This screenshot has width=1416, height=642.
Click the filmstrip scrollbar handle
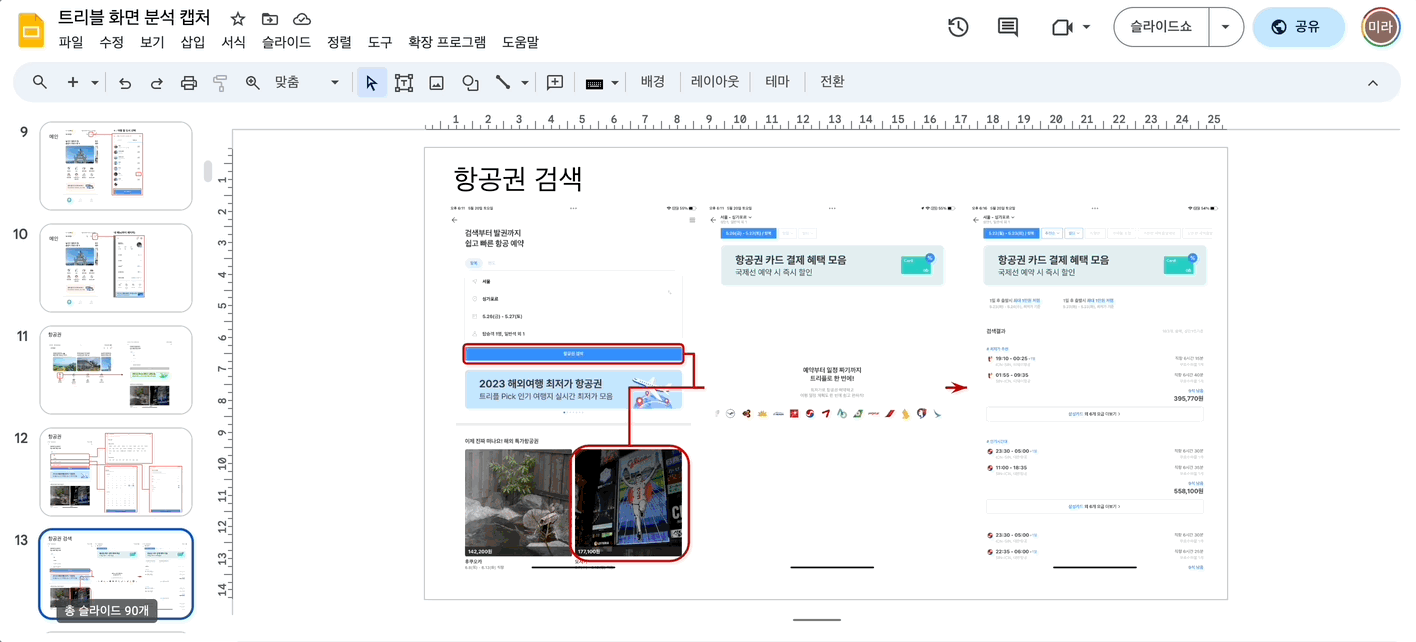click(x=208, y=171)
